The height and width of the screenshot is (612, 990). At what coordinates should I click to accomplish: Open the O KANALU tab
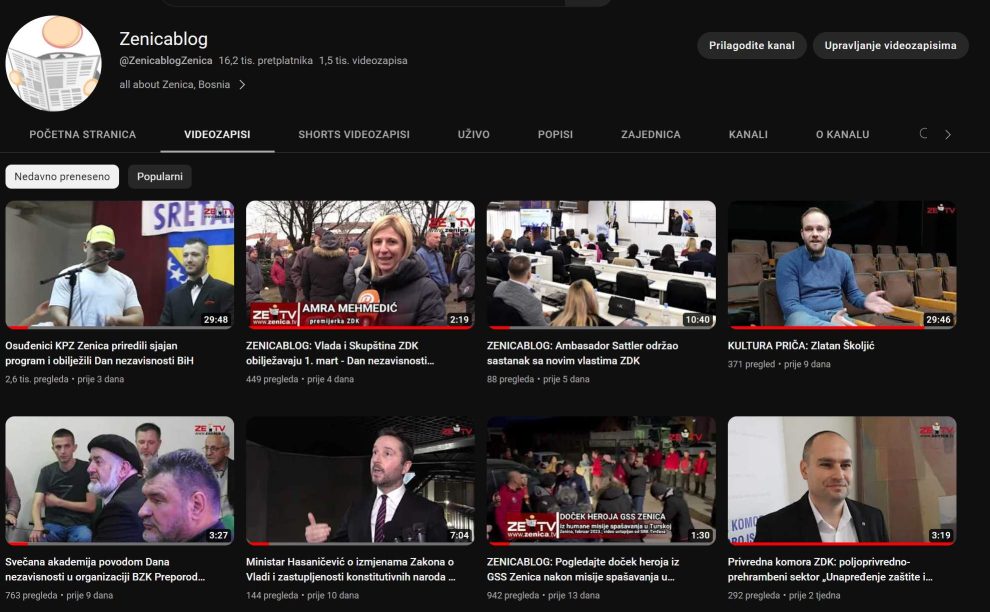[x=842, y=134]
